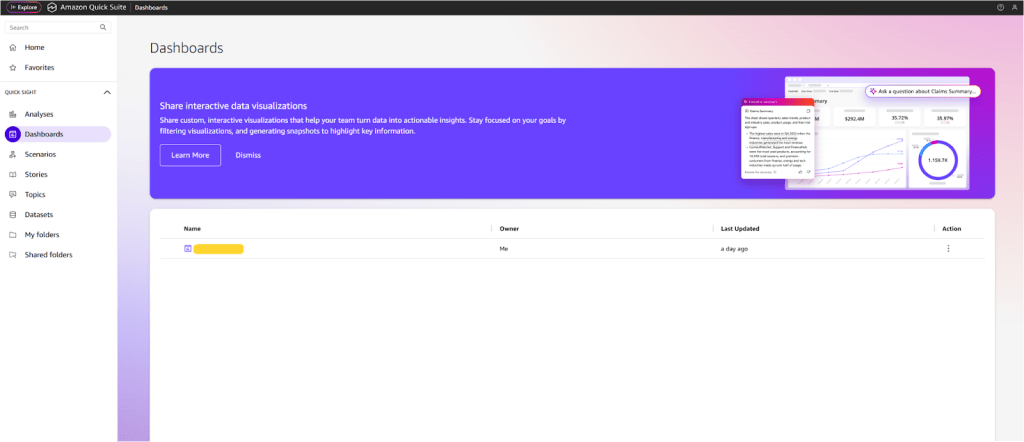Screen dimensions: 1024x442
Task: Click the Dashboards icon in the sidebar
Action: tap(12, 134)
